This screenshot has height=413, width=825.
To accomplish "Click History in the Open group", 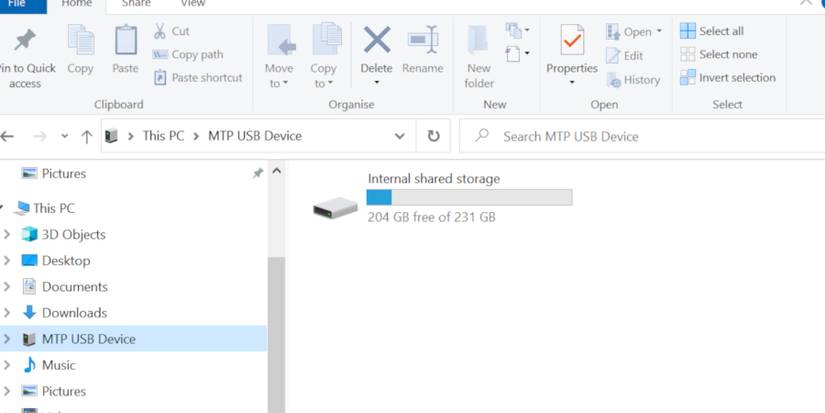I will pyautogui.click(x=633, y=80).
